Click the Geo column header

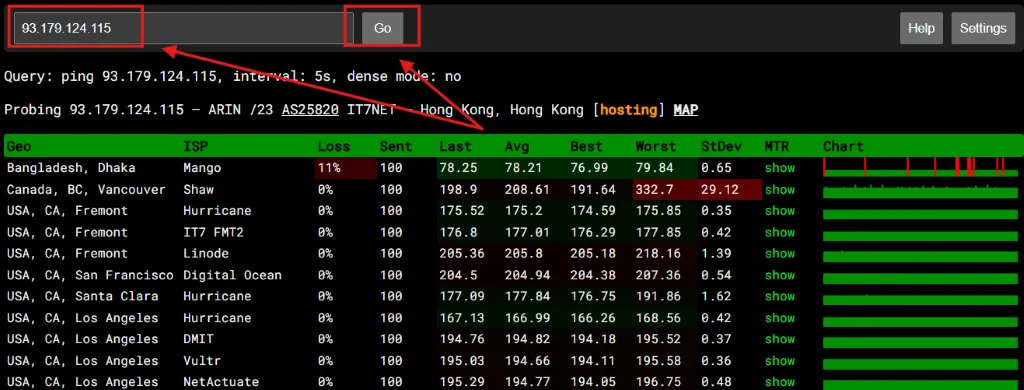tap(19, 146)
